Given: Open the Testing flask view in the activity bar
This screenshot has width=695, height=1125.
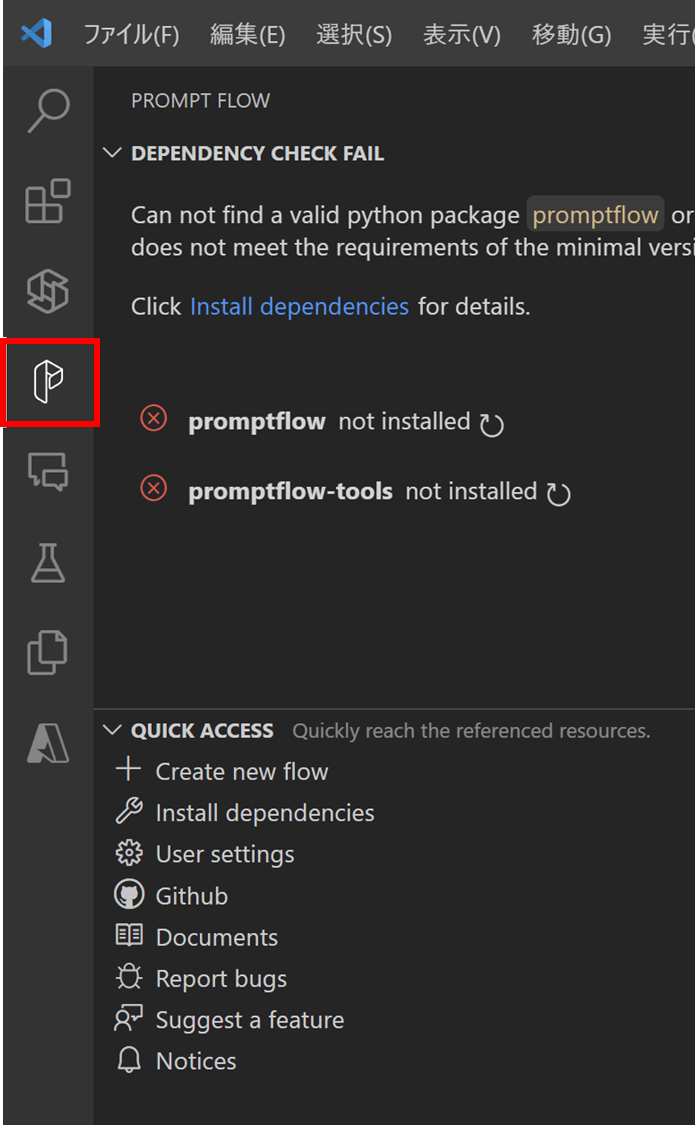Looking at the screenshot, I should tap(48, 562).
